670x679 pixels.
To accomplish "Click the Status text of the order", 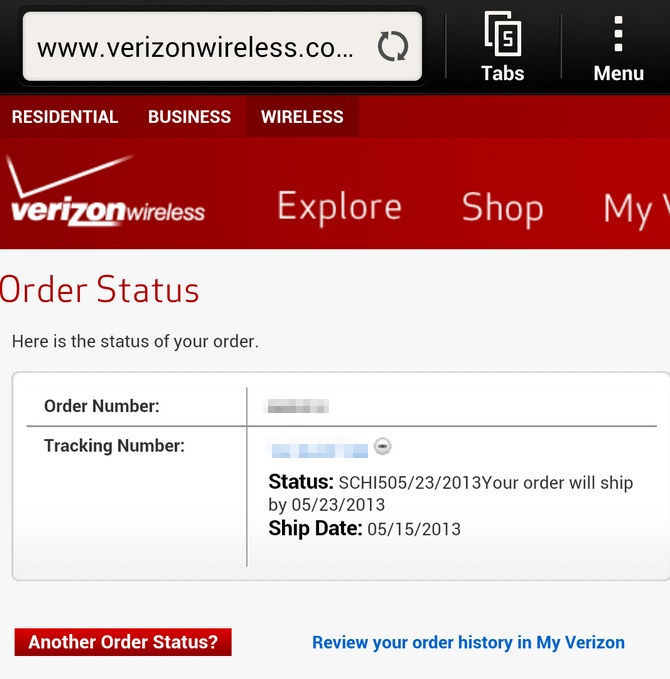I will coord(450,493).
